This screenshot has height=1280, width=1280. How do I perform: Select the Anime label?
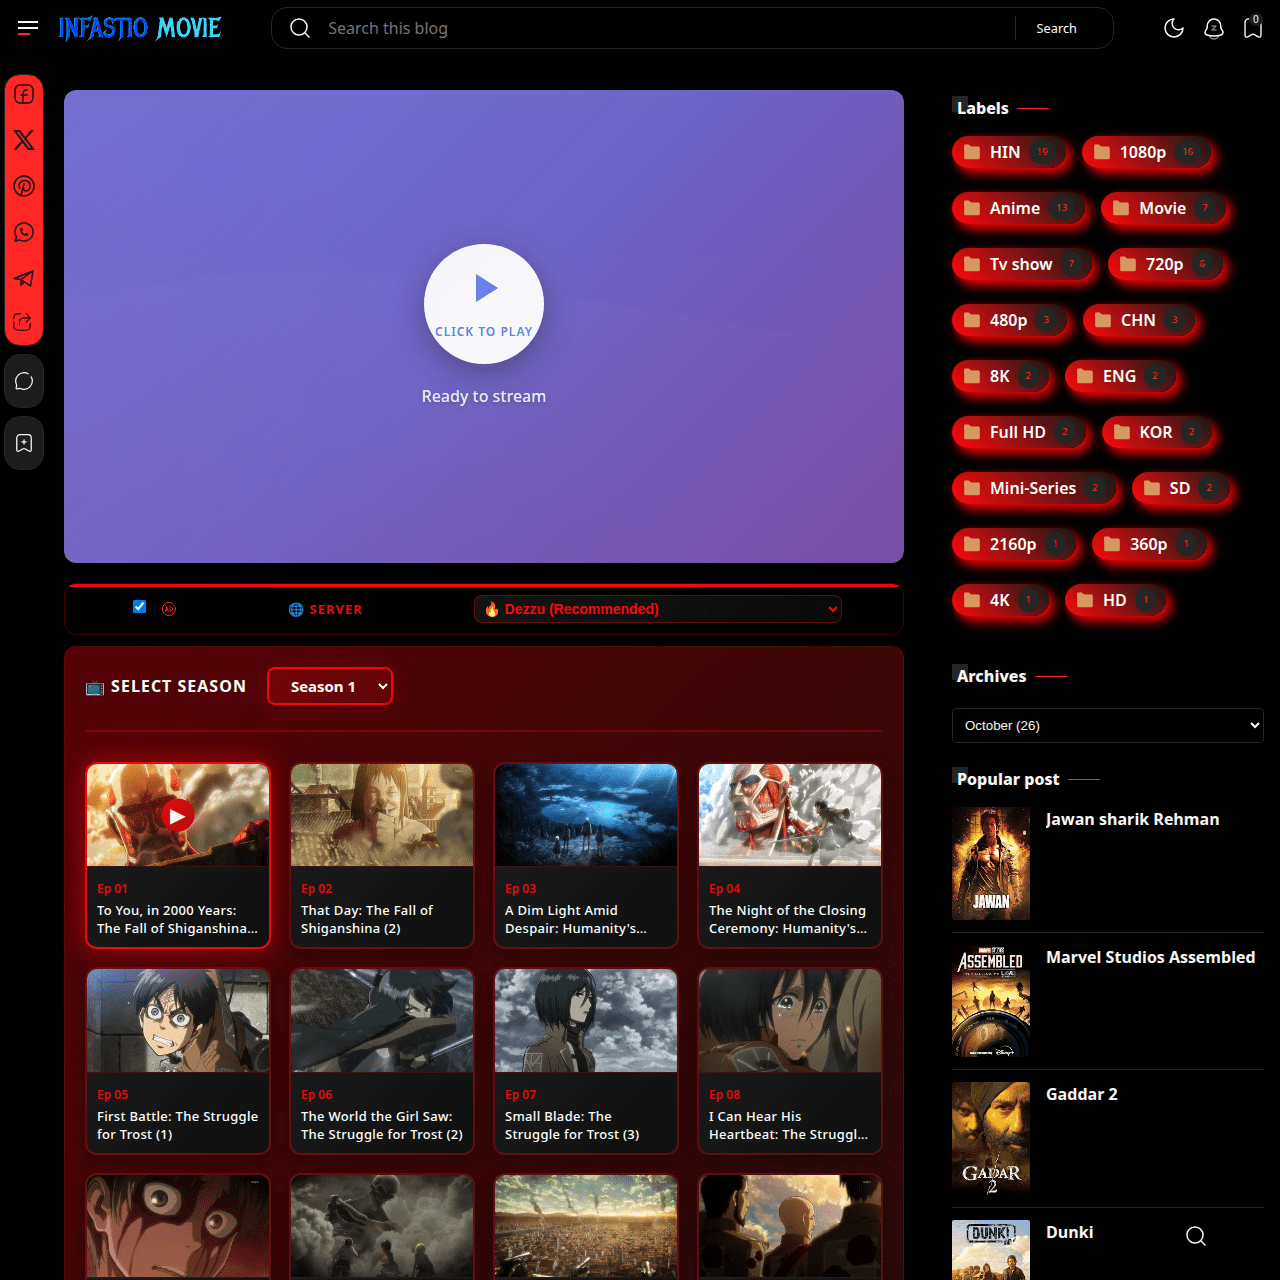(x=1018, y=208)
